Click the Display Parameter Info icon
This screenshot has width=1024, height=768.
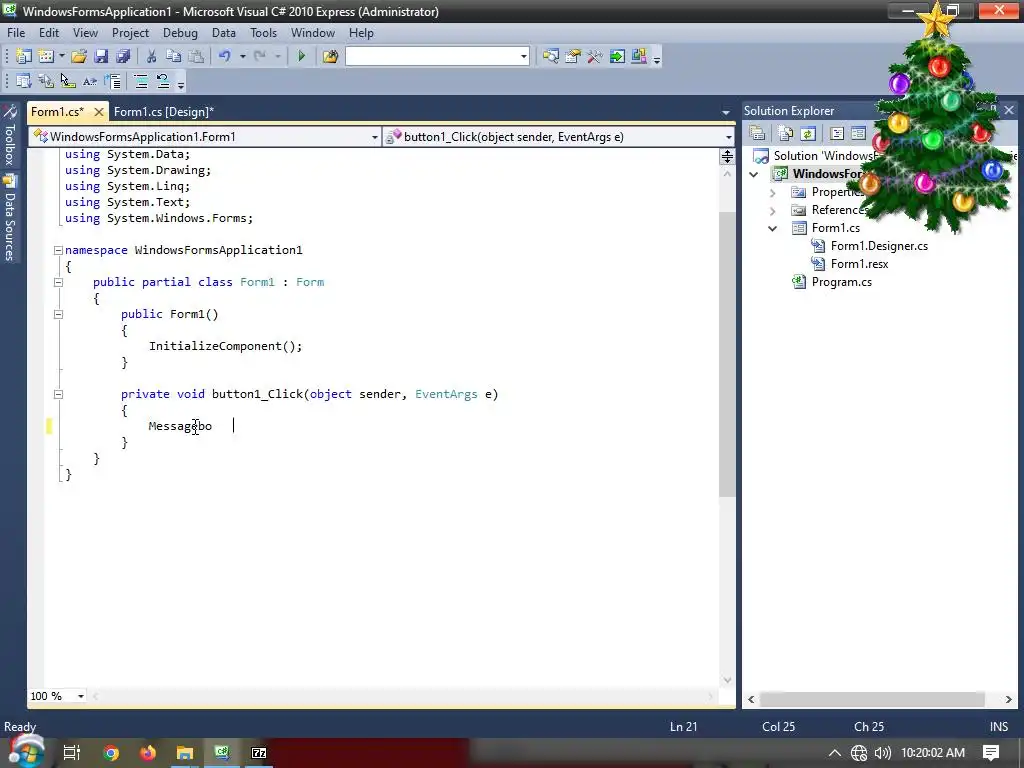pos(46,82)
